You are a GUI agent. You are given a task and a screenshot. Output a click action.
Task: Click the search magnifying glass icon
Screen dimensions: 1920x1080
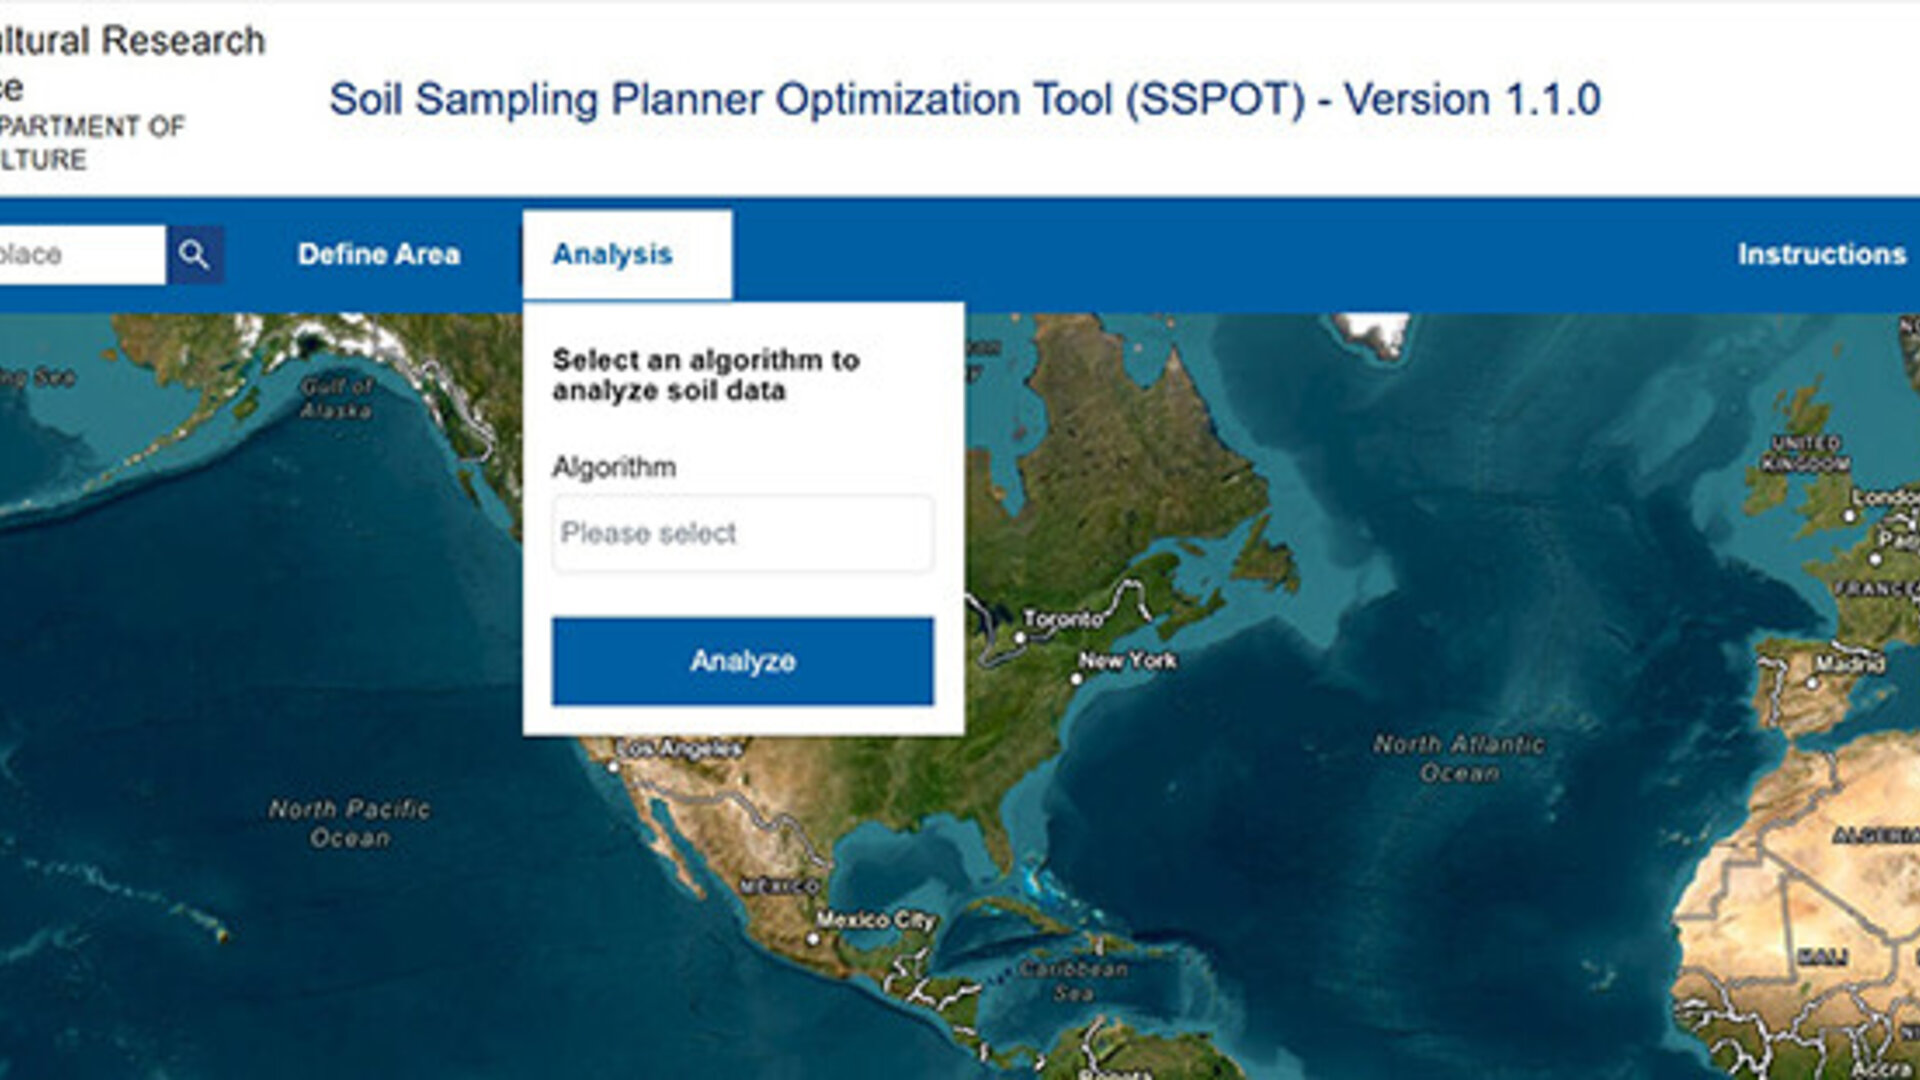196,254
